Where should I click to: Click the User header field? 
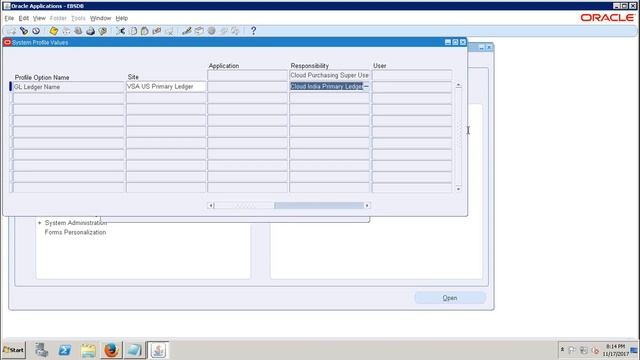[x=412, y=75]
